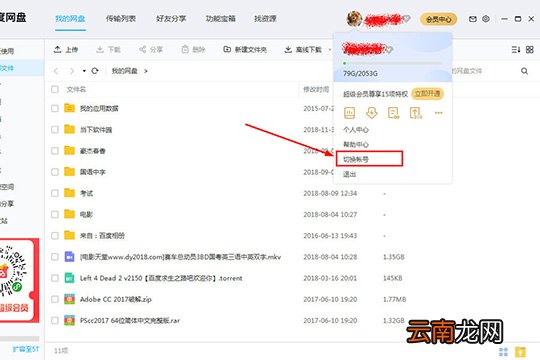Click the folder icon of 当下软件园
Screen dimensions: 540x360
coord(69,130)
